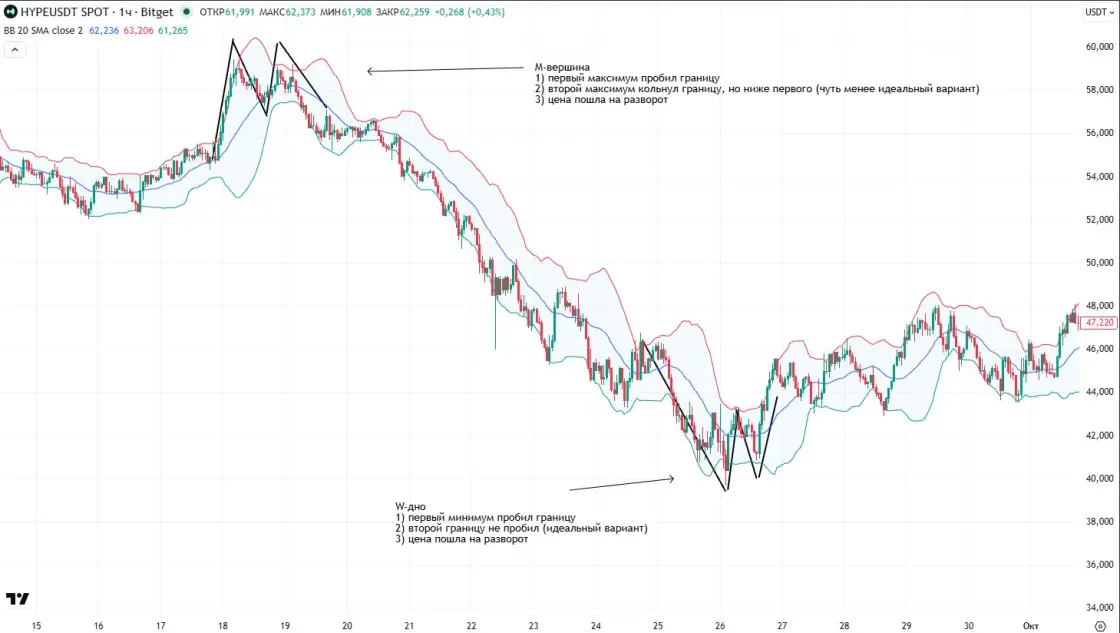Select the М-вершина text annotation
The width and height of the screenshot is (1120, 633).
757,84
